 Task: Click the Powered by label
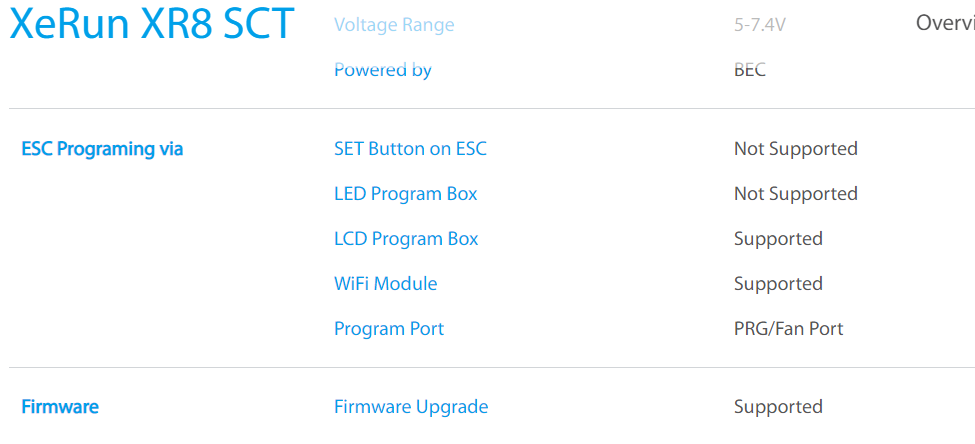(383, 70)
